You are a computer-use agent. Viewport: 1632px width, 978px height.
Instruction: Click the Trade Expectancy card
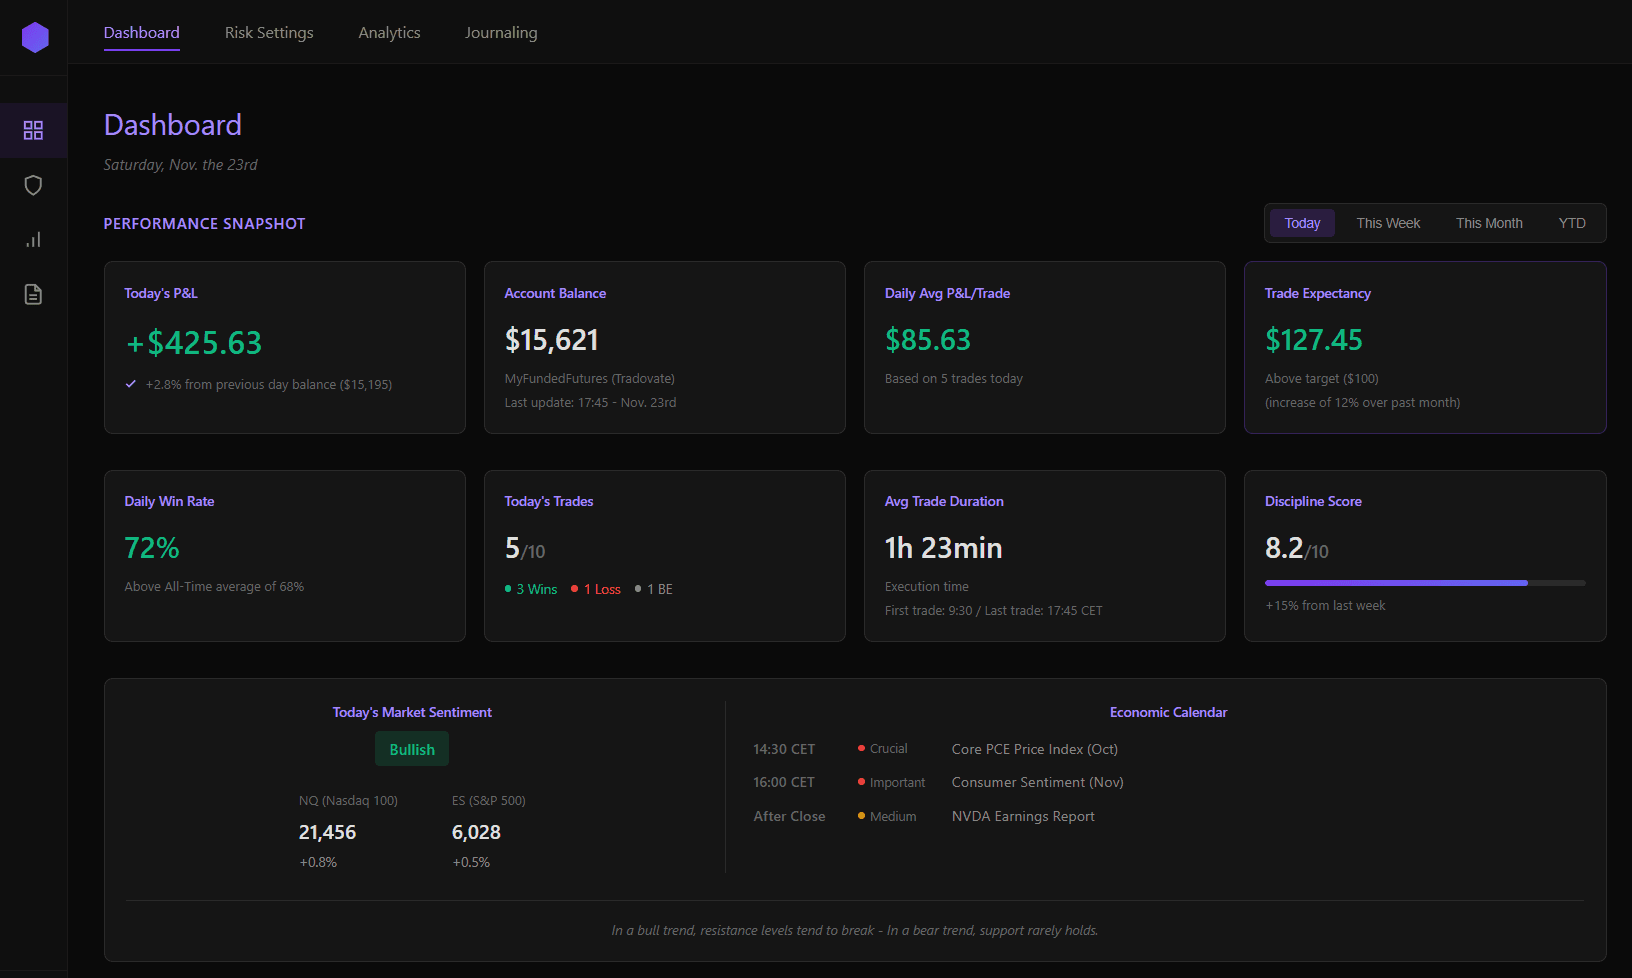point(1425,348)
